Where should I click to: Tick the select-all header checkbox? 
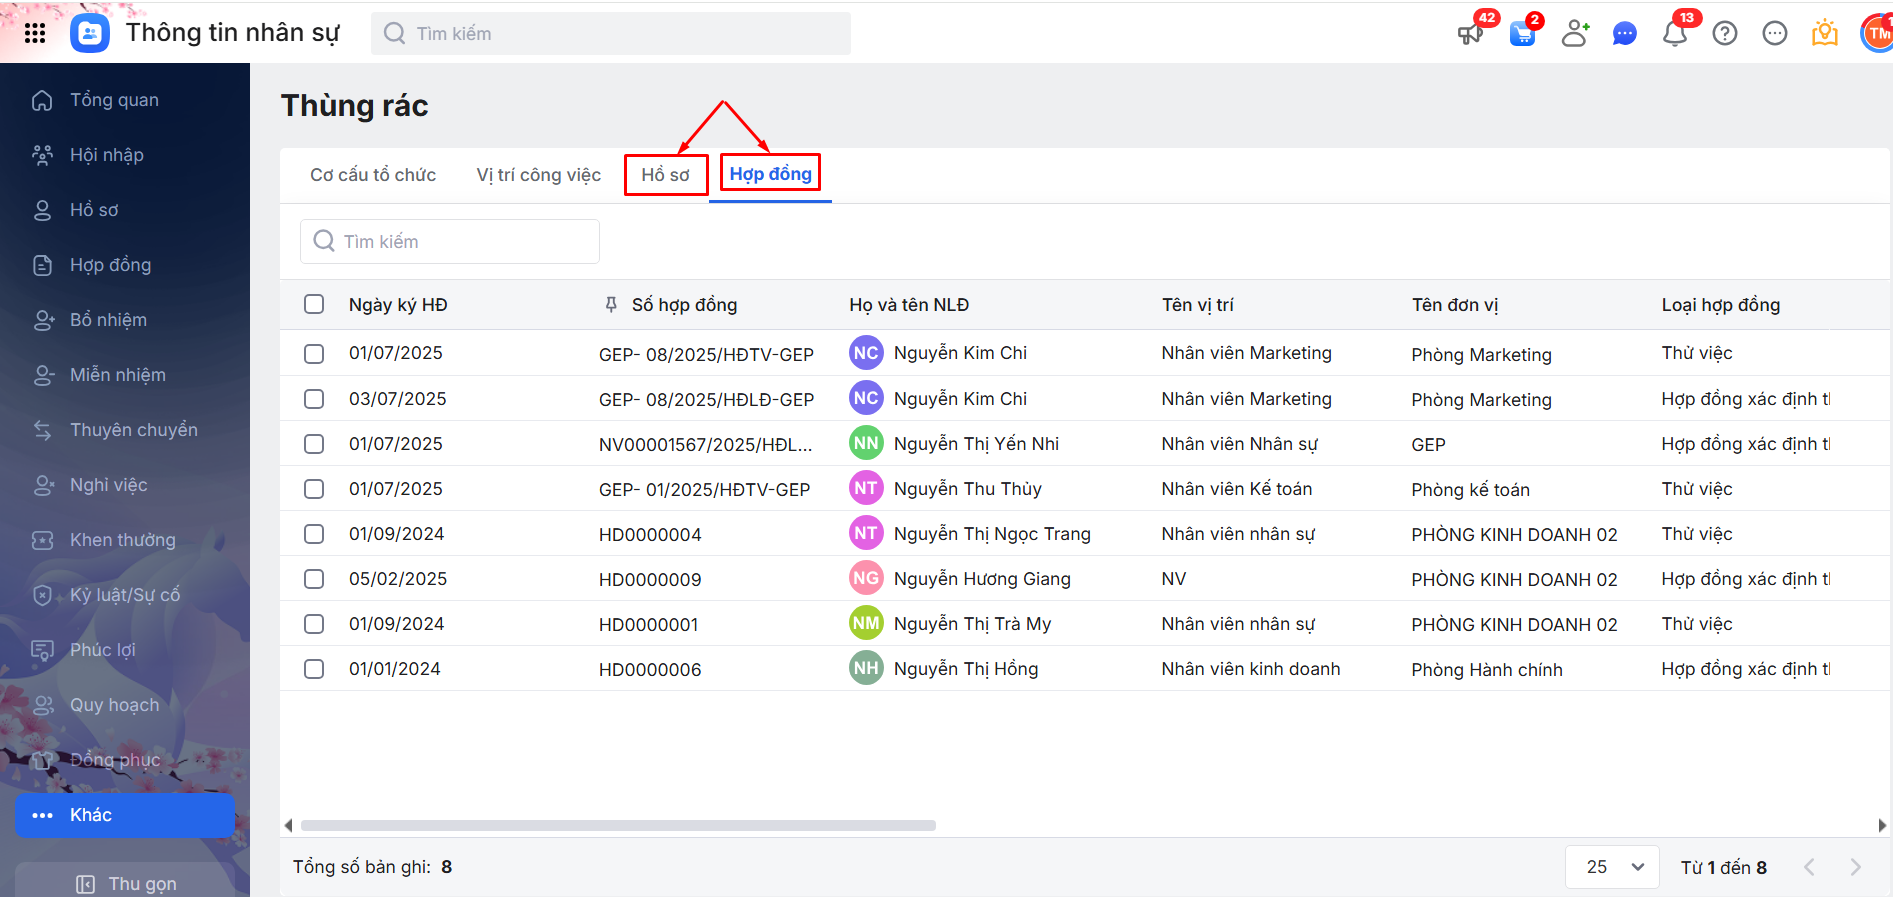[x=314, y=304]
